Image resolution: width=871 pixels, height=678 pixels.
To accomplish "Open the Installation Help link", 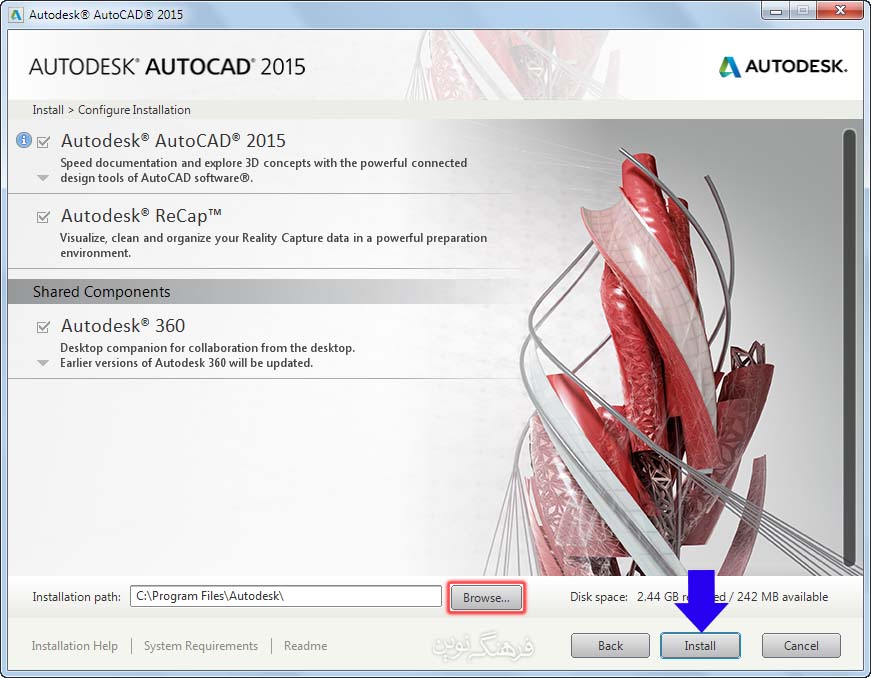I will click(74, 646).
